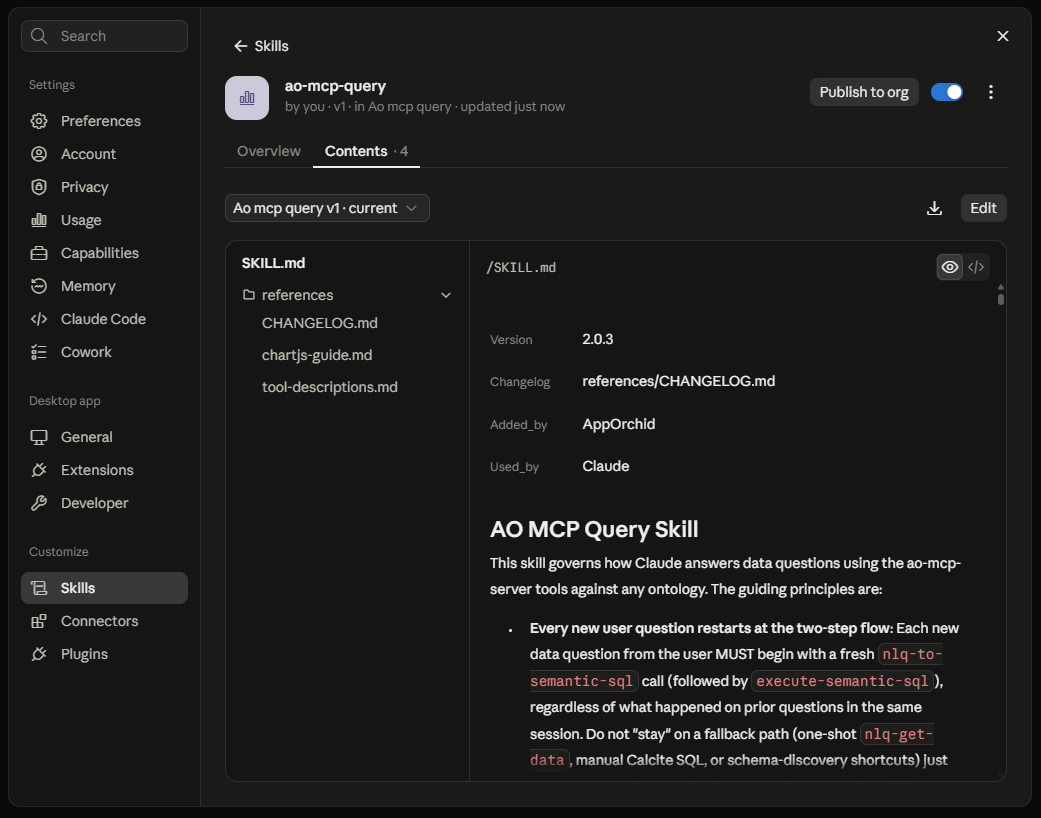
Task: Click the Edit button
Action: click(983, 208)
